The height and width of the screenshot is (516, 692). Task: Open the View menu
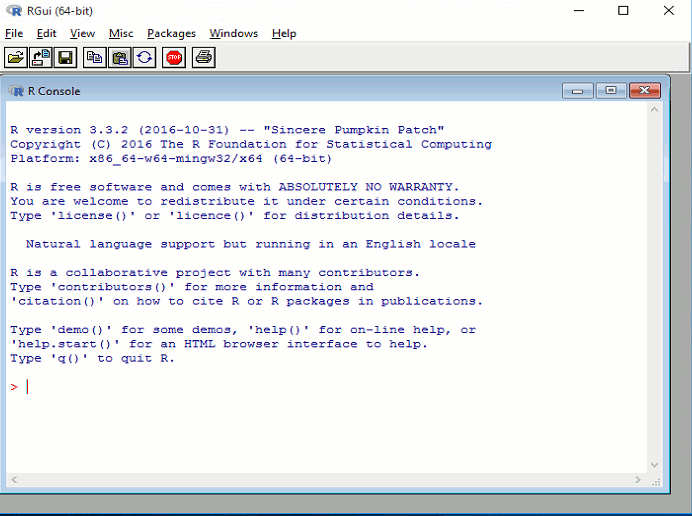pyautogui.click(x=82, y=34)
